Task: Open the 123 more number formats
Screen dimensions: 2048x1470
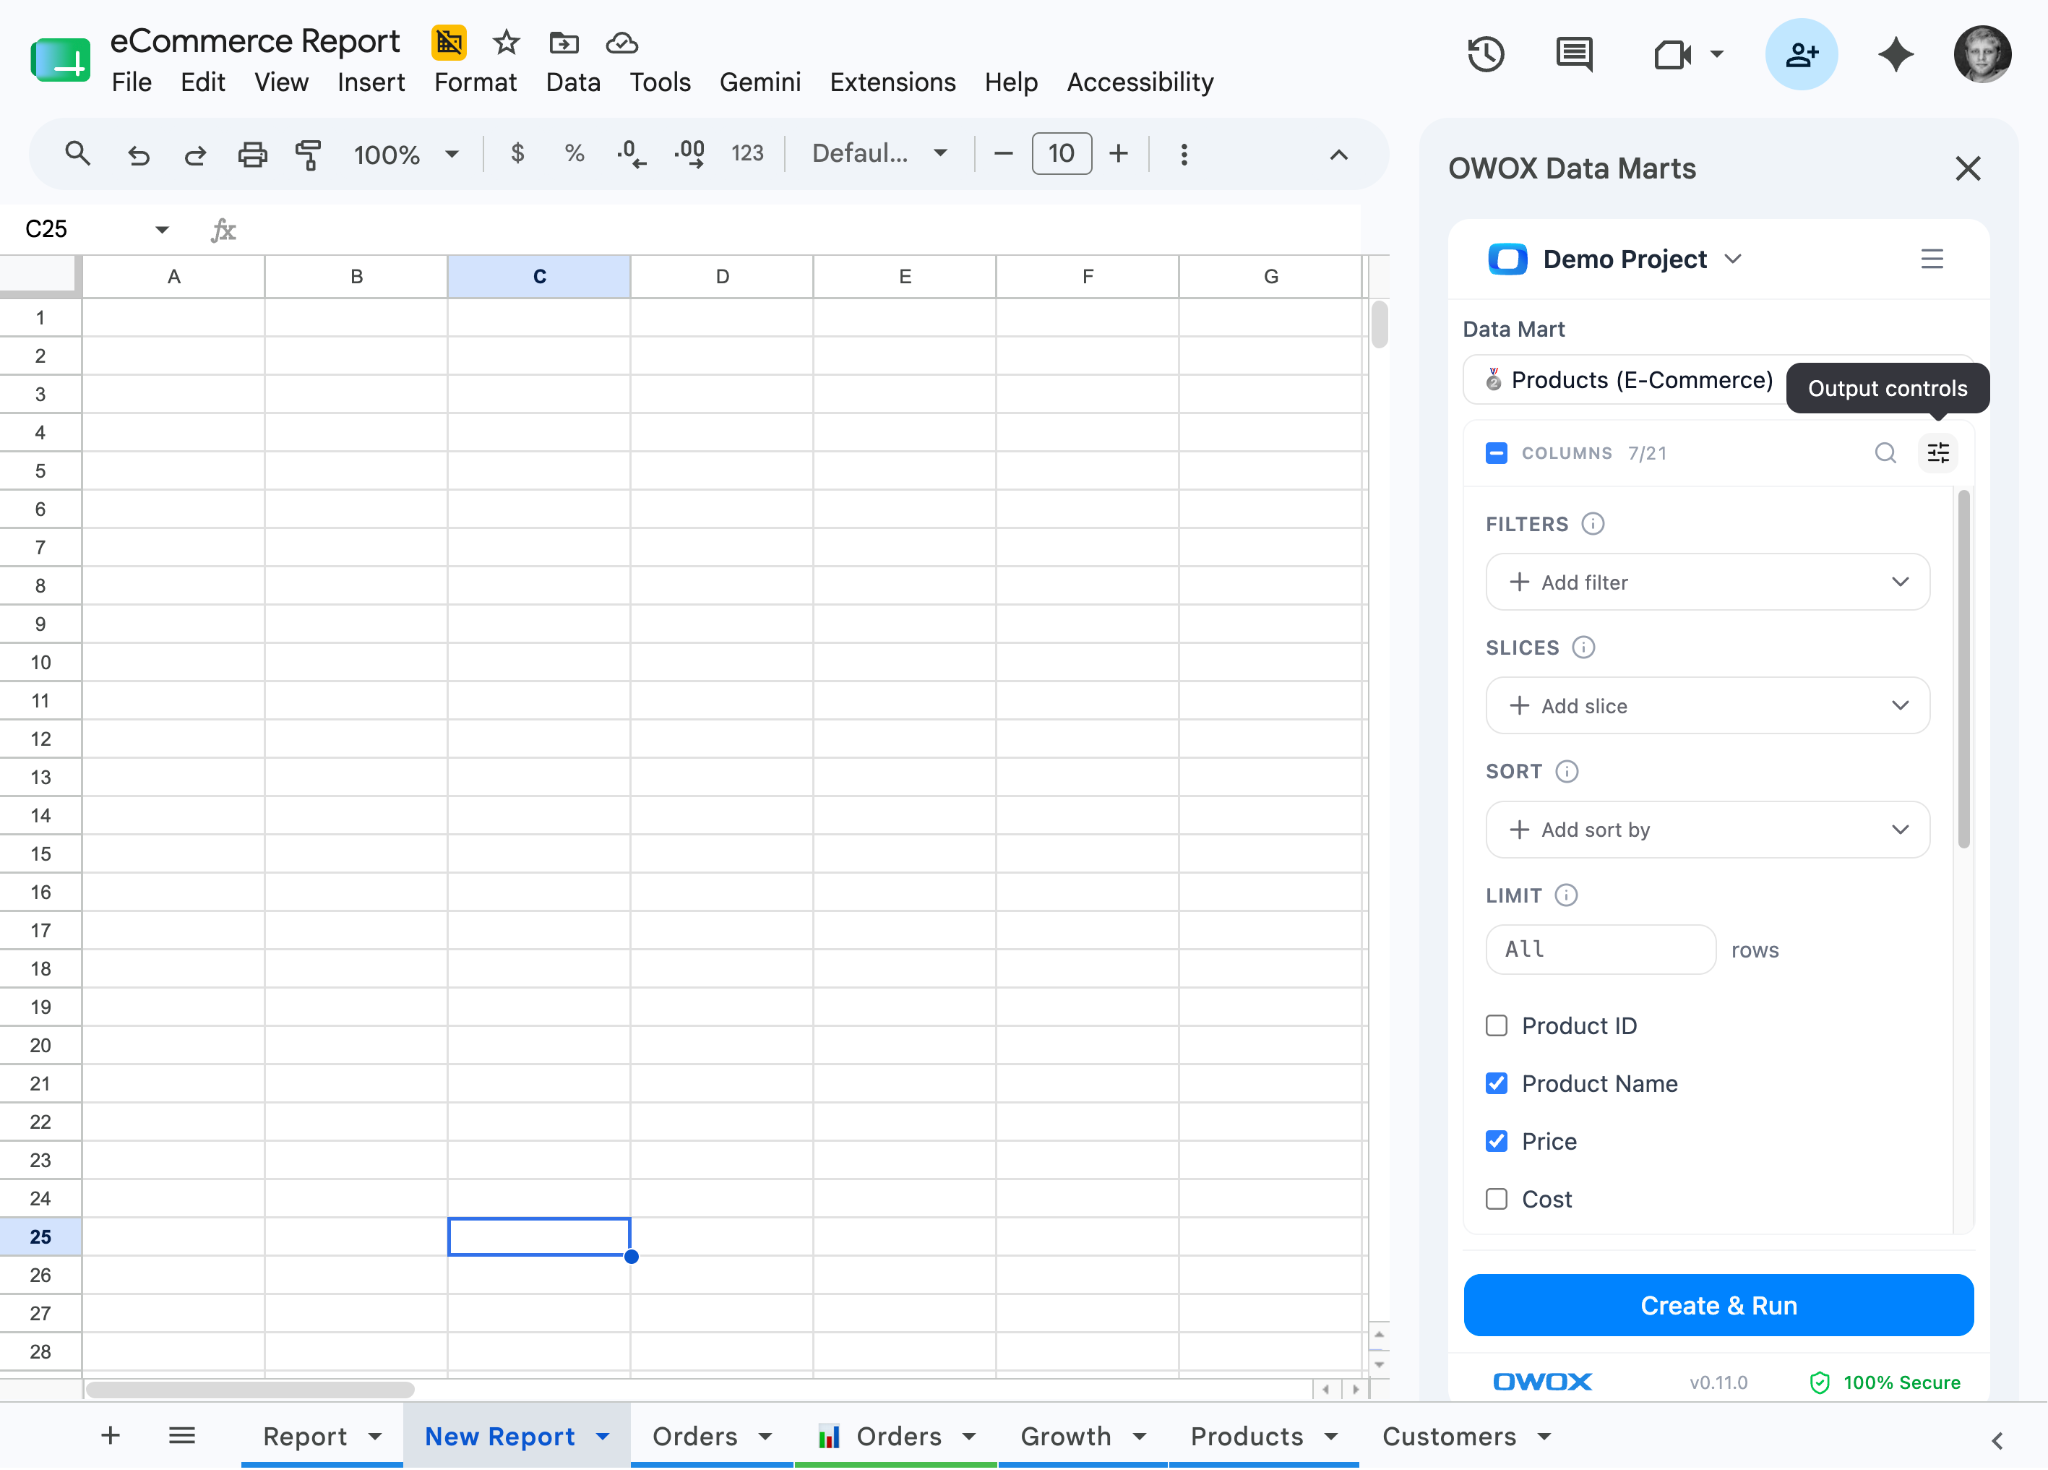Action: (x=747, y=153)
